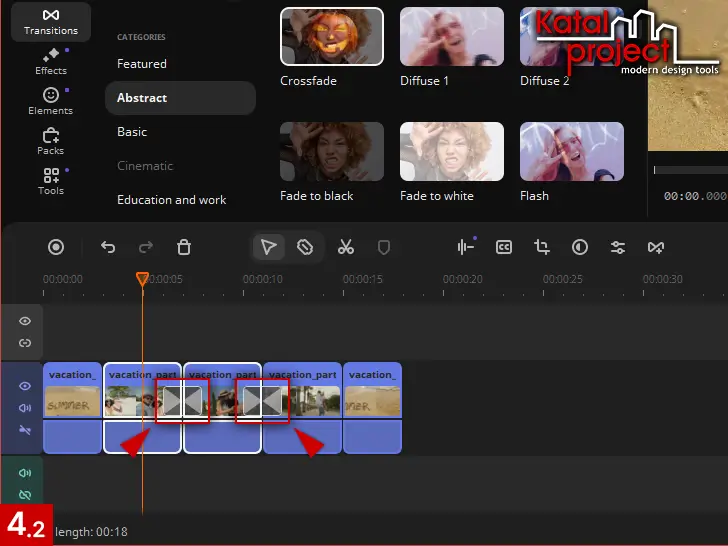The image size is (728, 546).
Task: Open Color adjustments half-circle icon
Action: point(580,247)
